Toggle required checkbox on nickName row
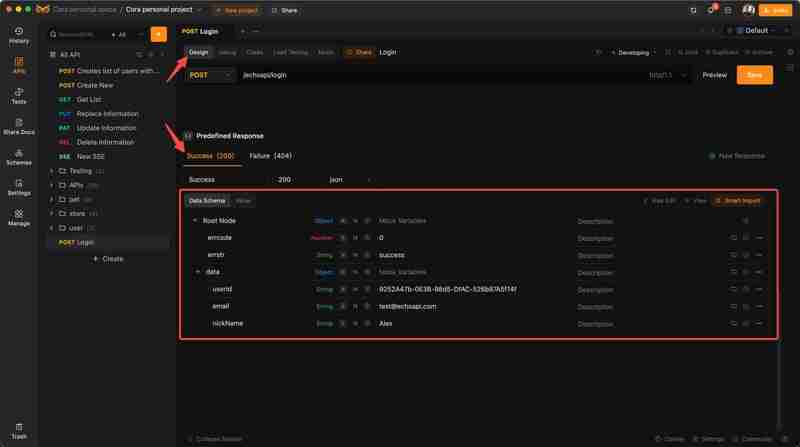Screen dimensions: 800x447 tap(343, 324)
